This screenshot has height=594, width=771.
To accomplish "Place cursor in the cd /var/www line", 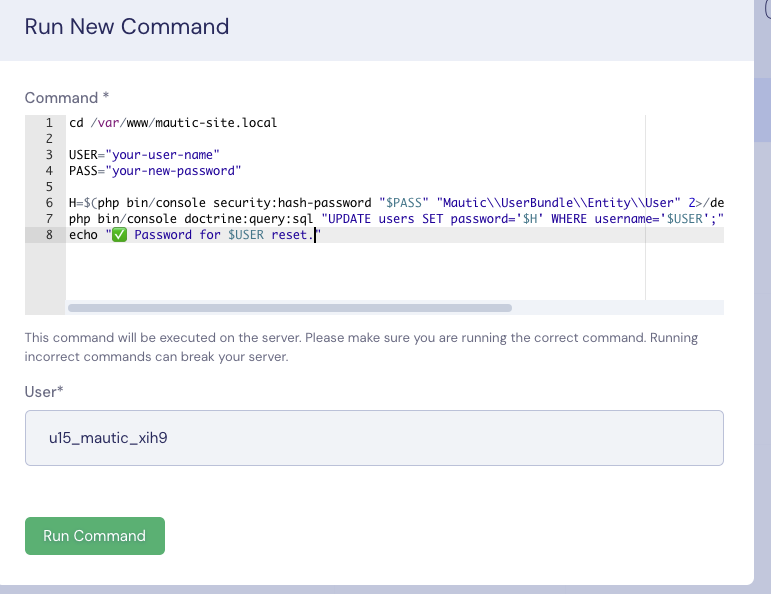I will [173, 122].
